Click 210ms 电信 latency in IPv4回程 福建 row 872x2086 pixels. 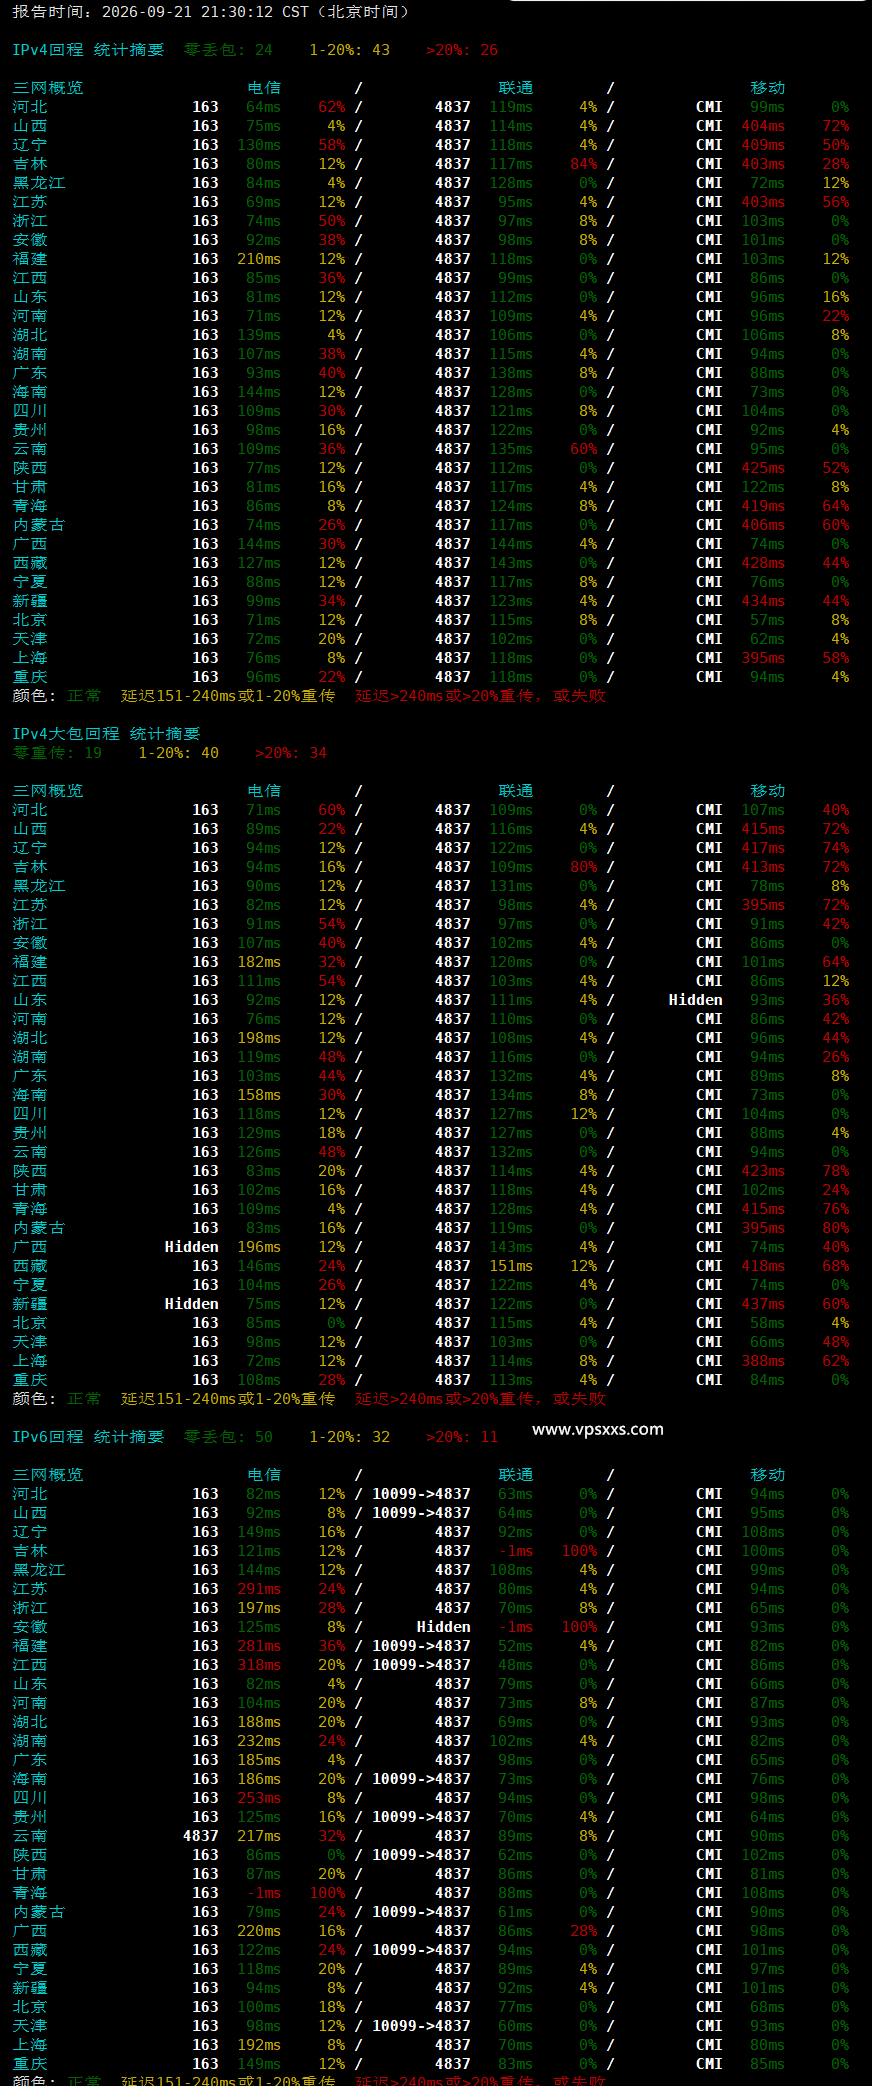(259, 259)
